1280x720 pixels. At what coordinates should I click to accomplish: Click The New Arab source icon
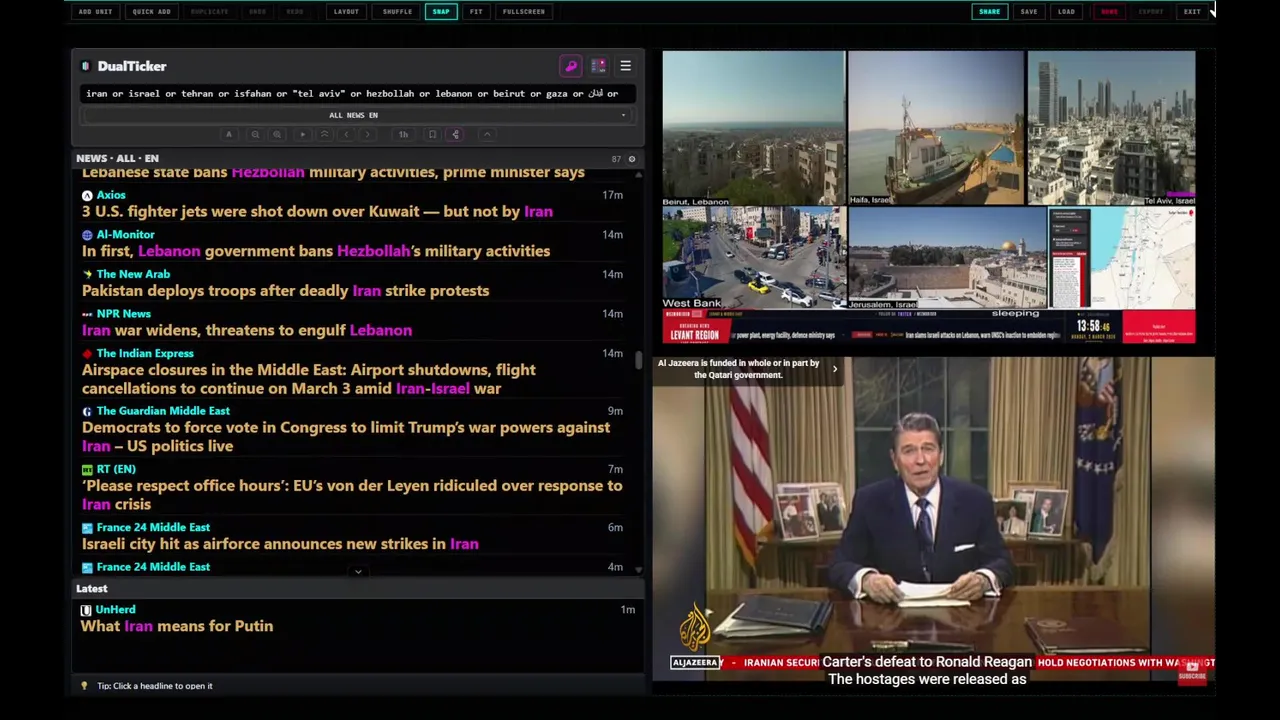coord(87,274)
